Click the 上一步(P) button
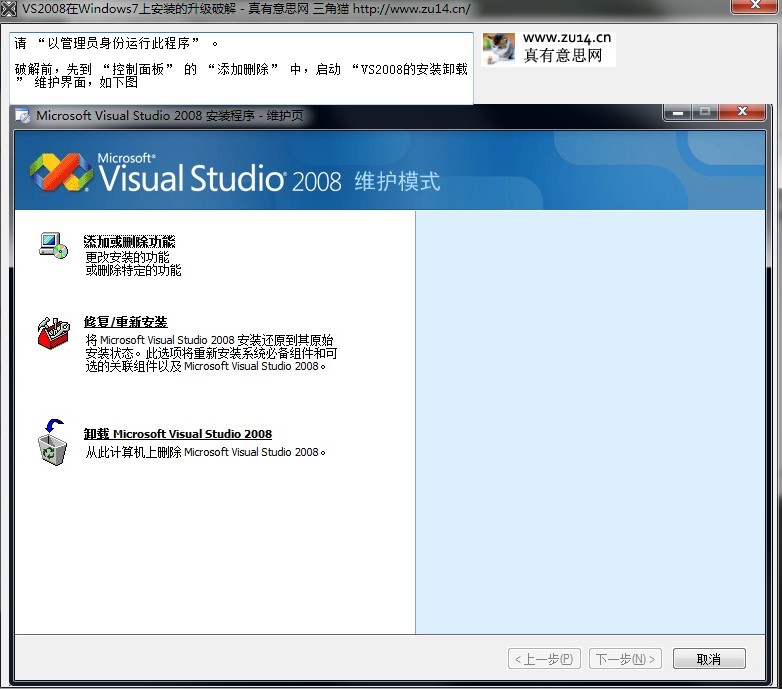Image resolution: width=782 pixels, height=689 pixels. point(544,659)
